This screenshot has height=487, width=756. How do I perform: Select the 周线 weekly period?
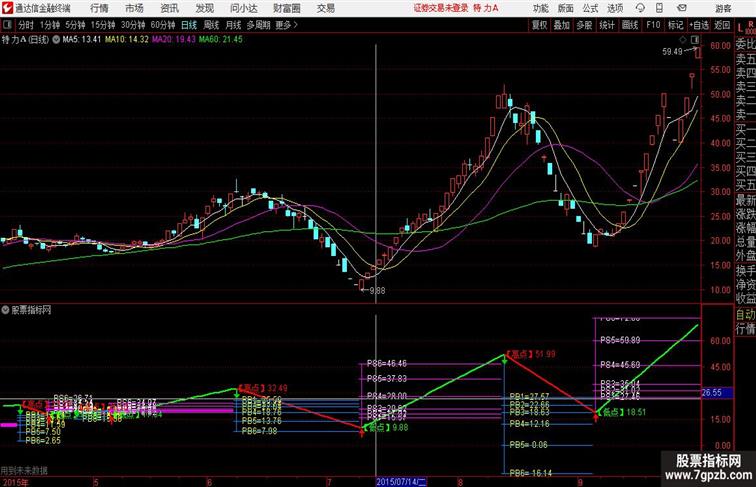click(x=211, y=25)
